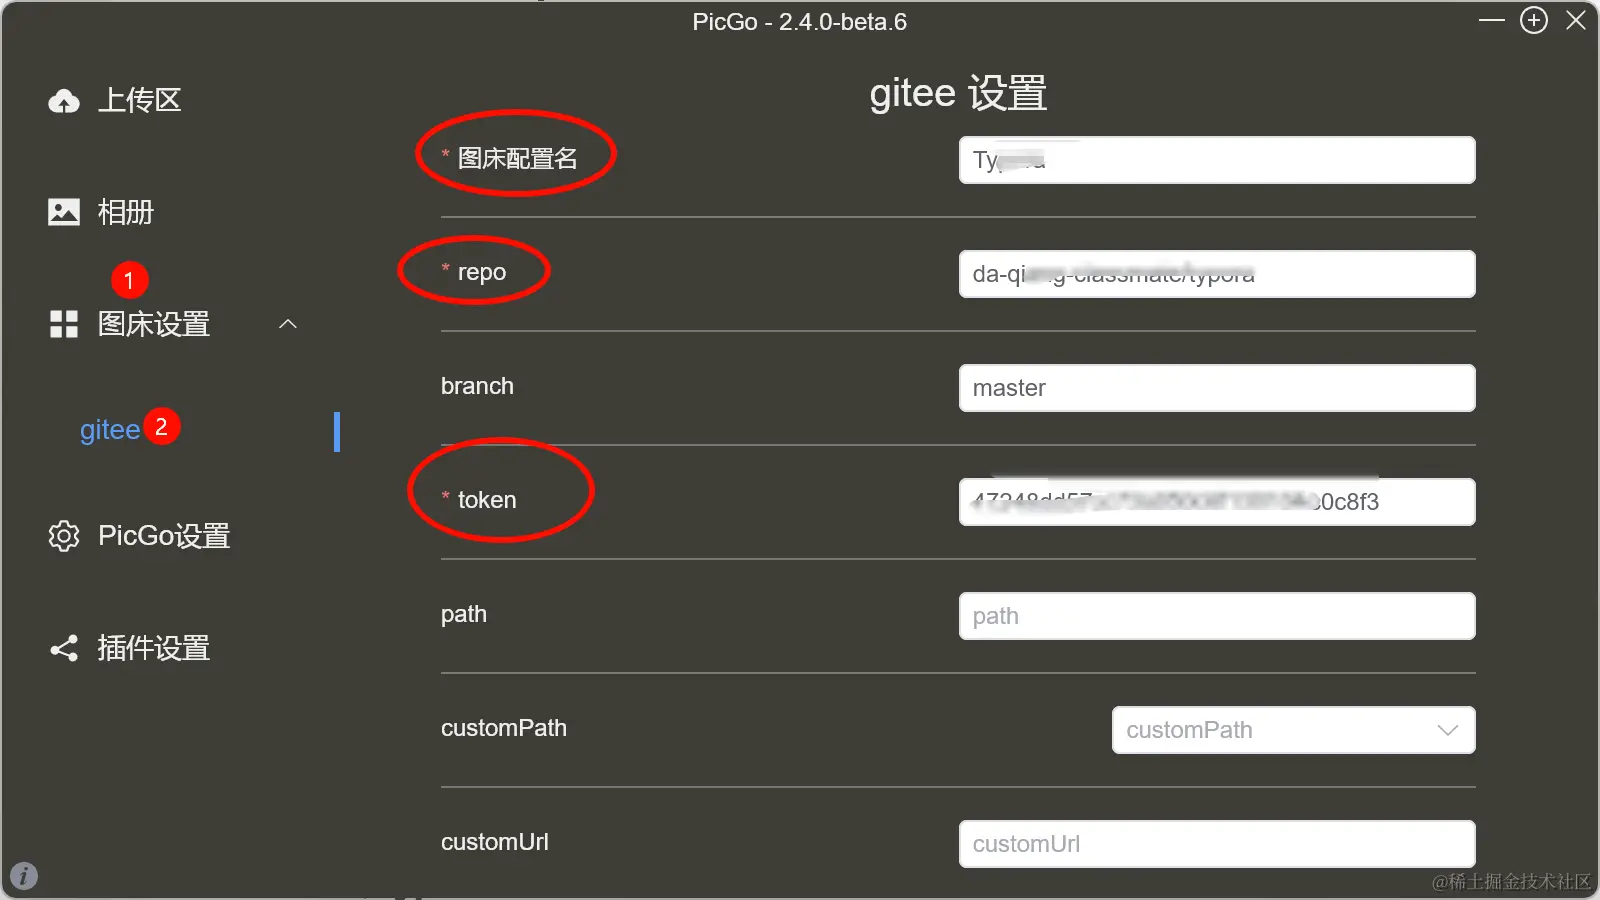The image size is (1600, 900).
Task: Open PicGo设置 from the sidebar
Action: point(164,536)
